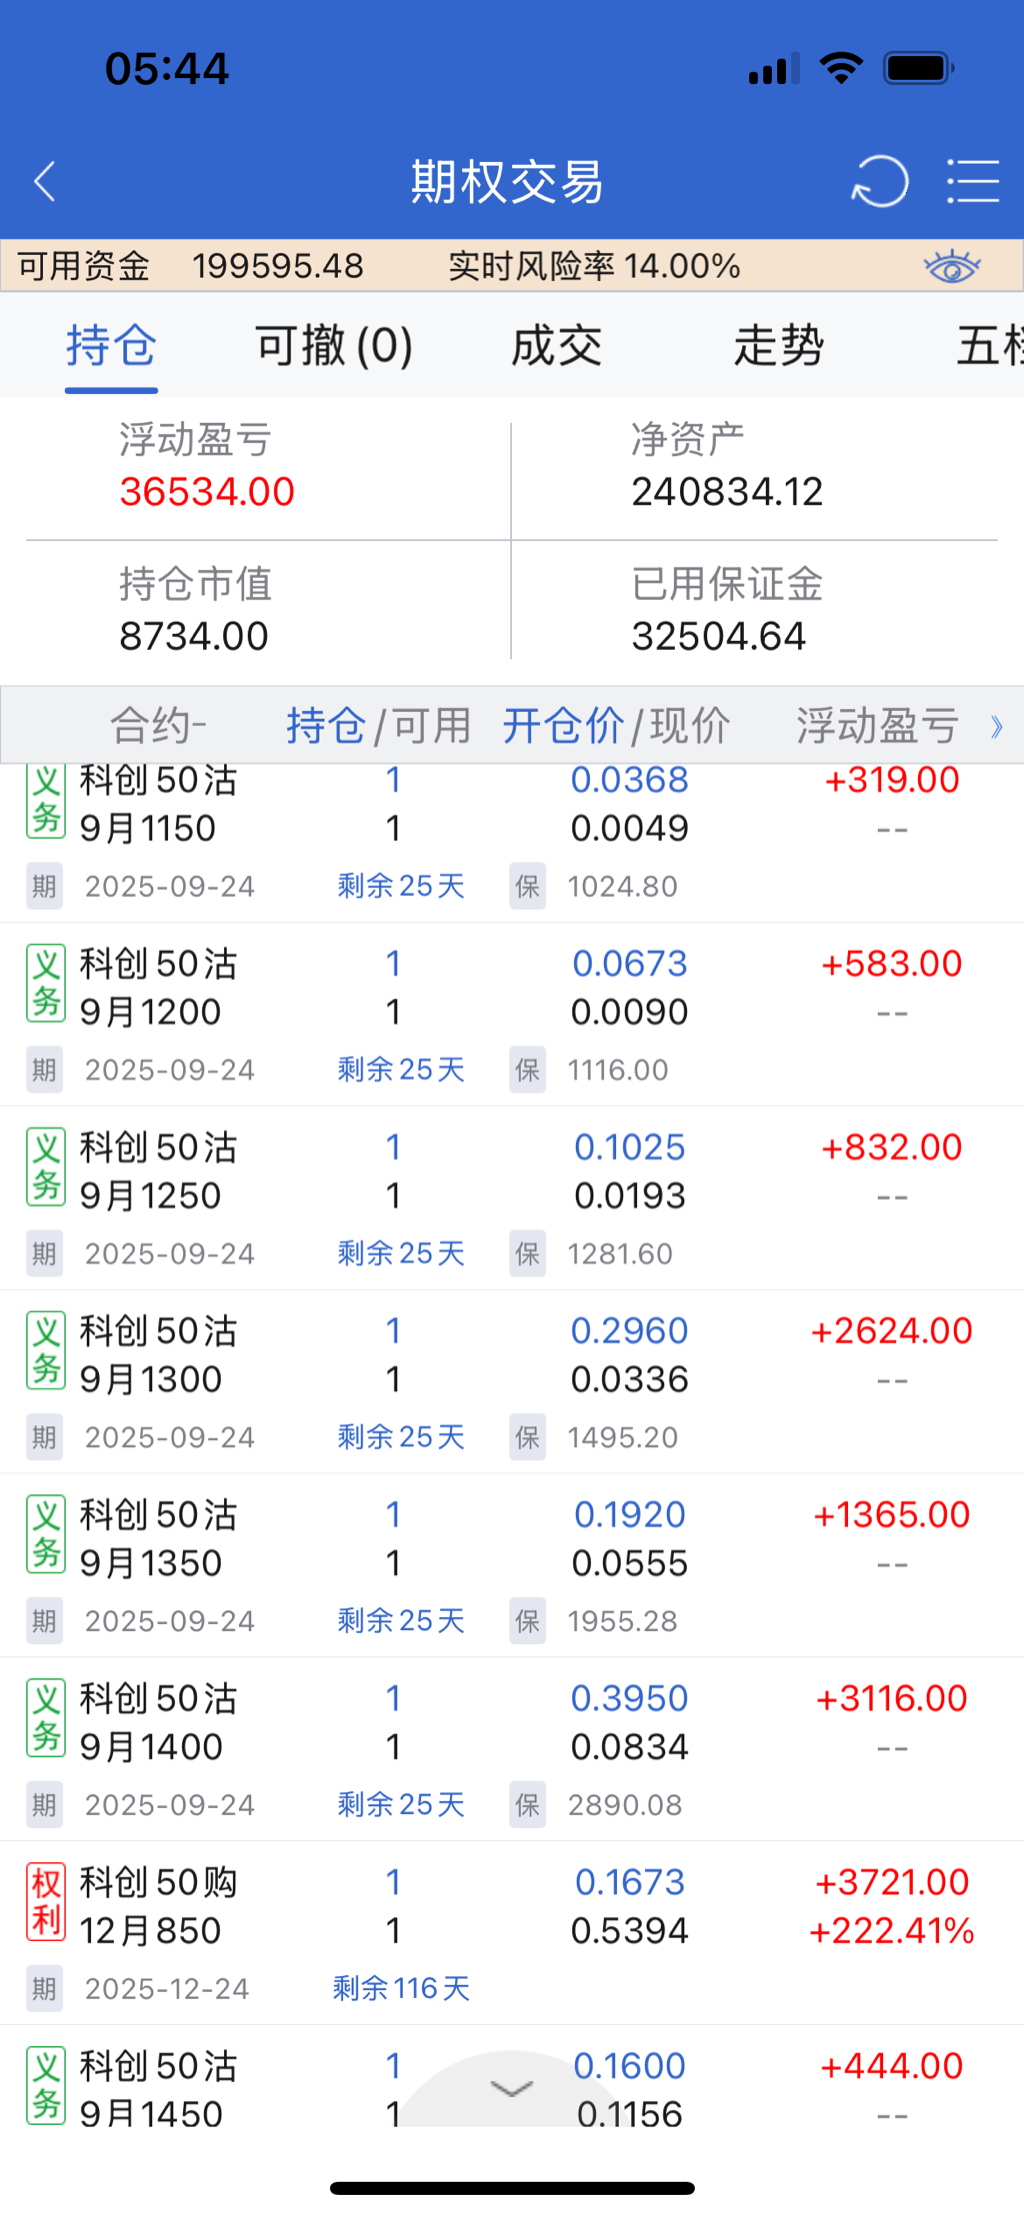1024x2217 pixels.
Task: Tap 义务 badge on 9月1150 contract
Action: click(46, 802)
